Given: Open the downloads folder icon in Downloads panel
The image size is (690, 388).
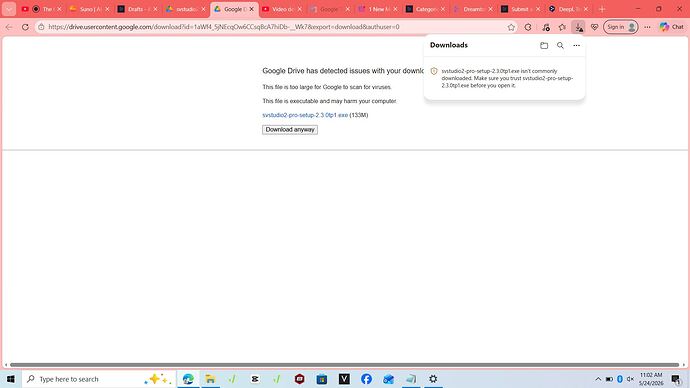Looking at the screenshot, I should pos(544,45).
